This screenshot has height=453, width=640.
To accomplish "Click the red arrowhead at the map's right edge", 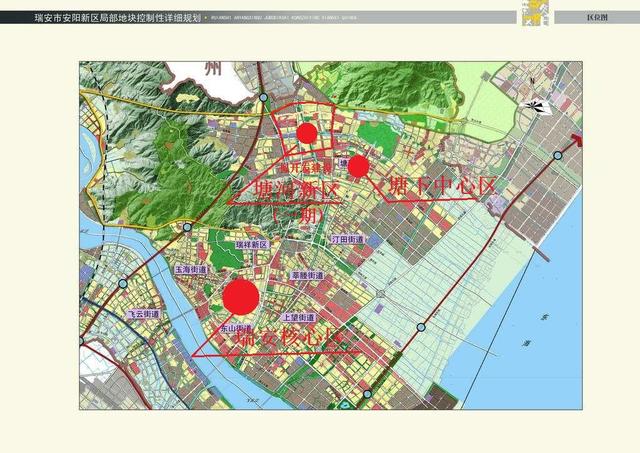I will [577, 139].
